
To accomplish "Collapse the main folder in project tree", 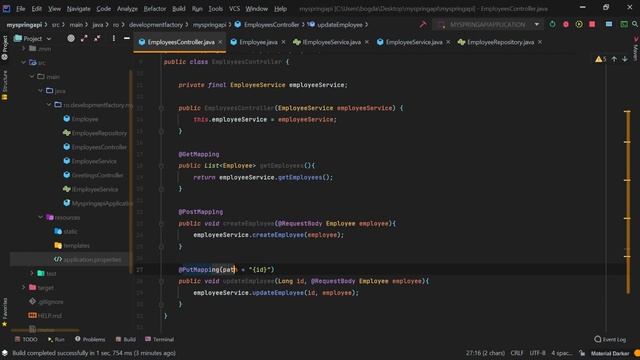I will point(32,76).
